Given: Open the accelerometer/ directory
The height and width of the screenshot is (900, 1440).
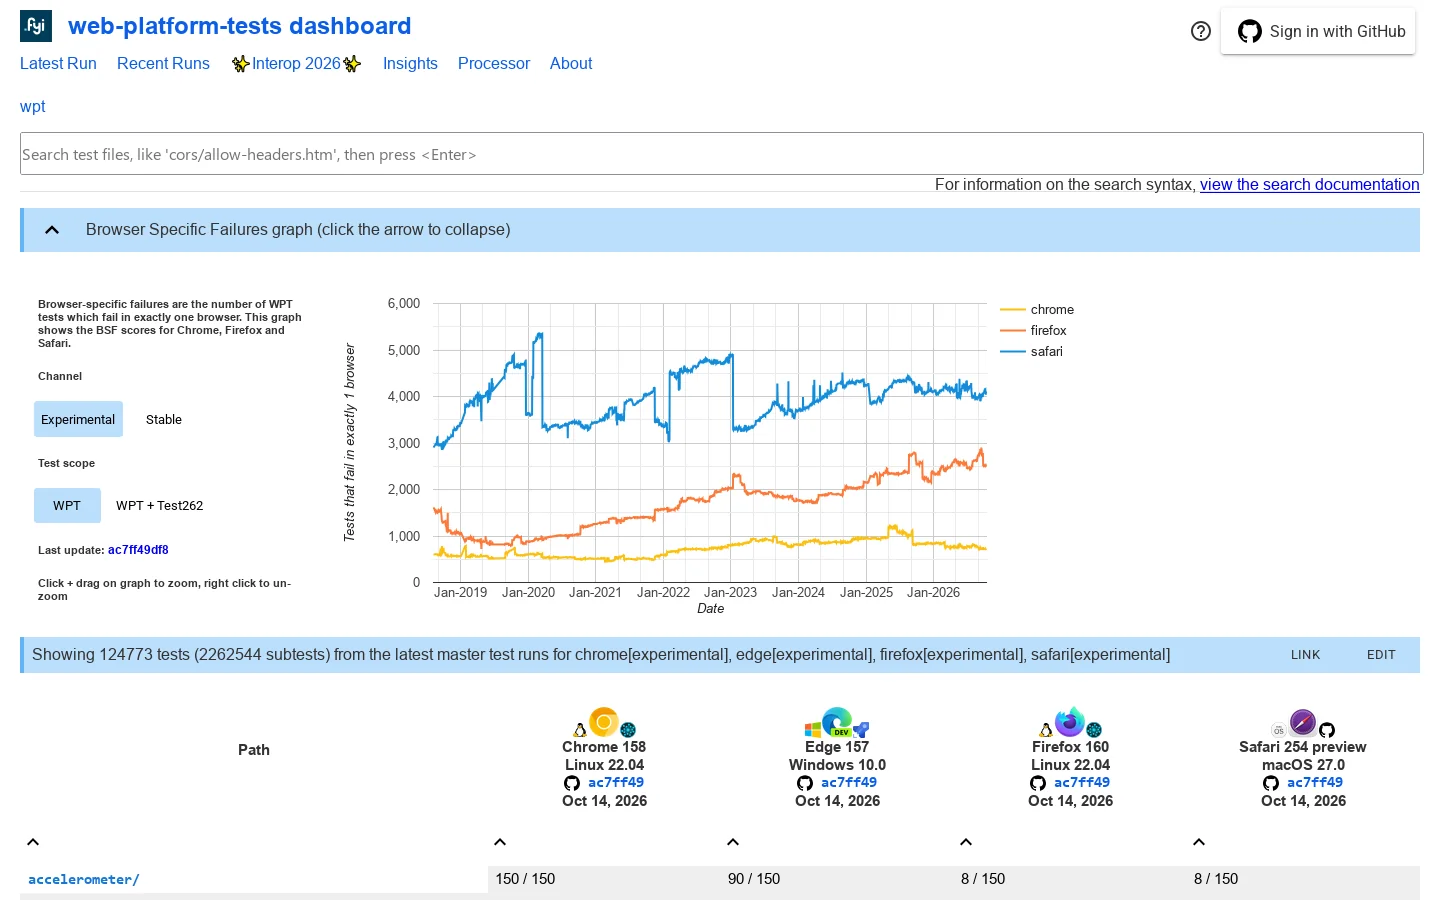Looking at the screenshot, I should click(x=84, y=879).
